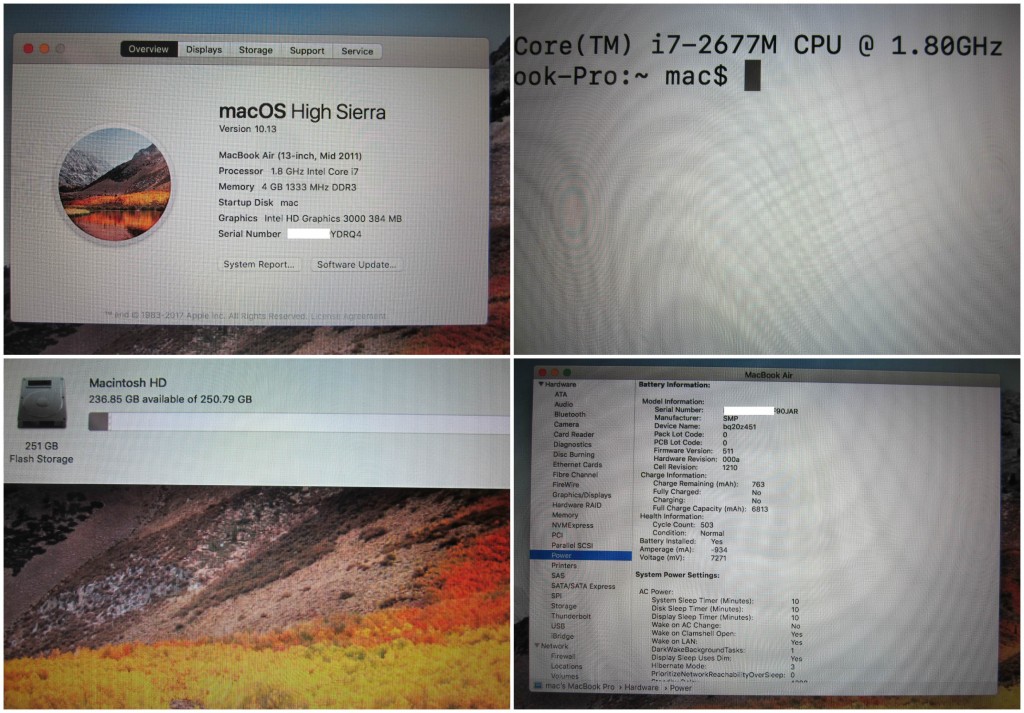Select Memory in the System Information sidebar

click(x=565, y=515)
